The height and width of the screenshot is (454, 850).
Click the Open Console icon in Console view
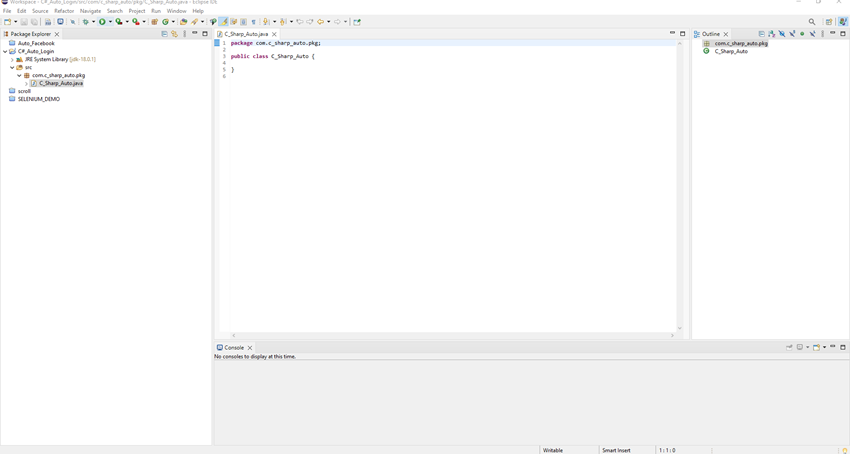click(816, 347)
